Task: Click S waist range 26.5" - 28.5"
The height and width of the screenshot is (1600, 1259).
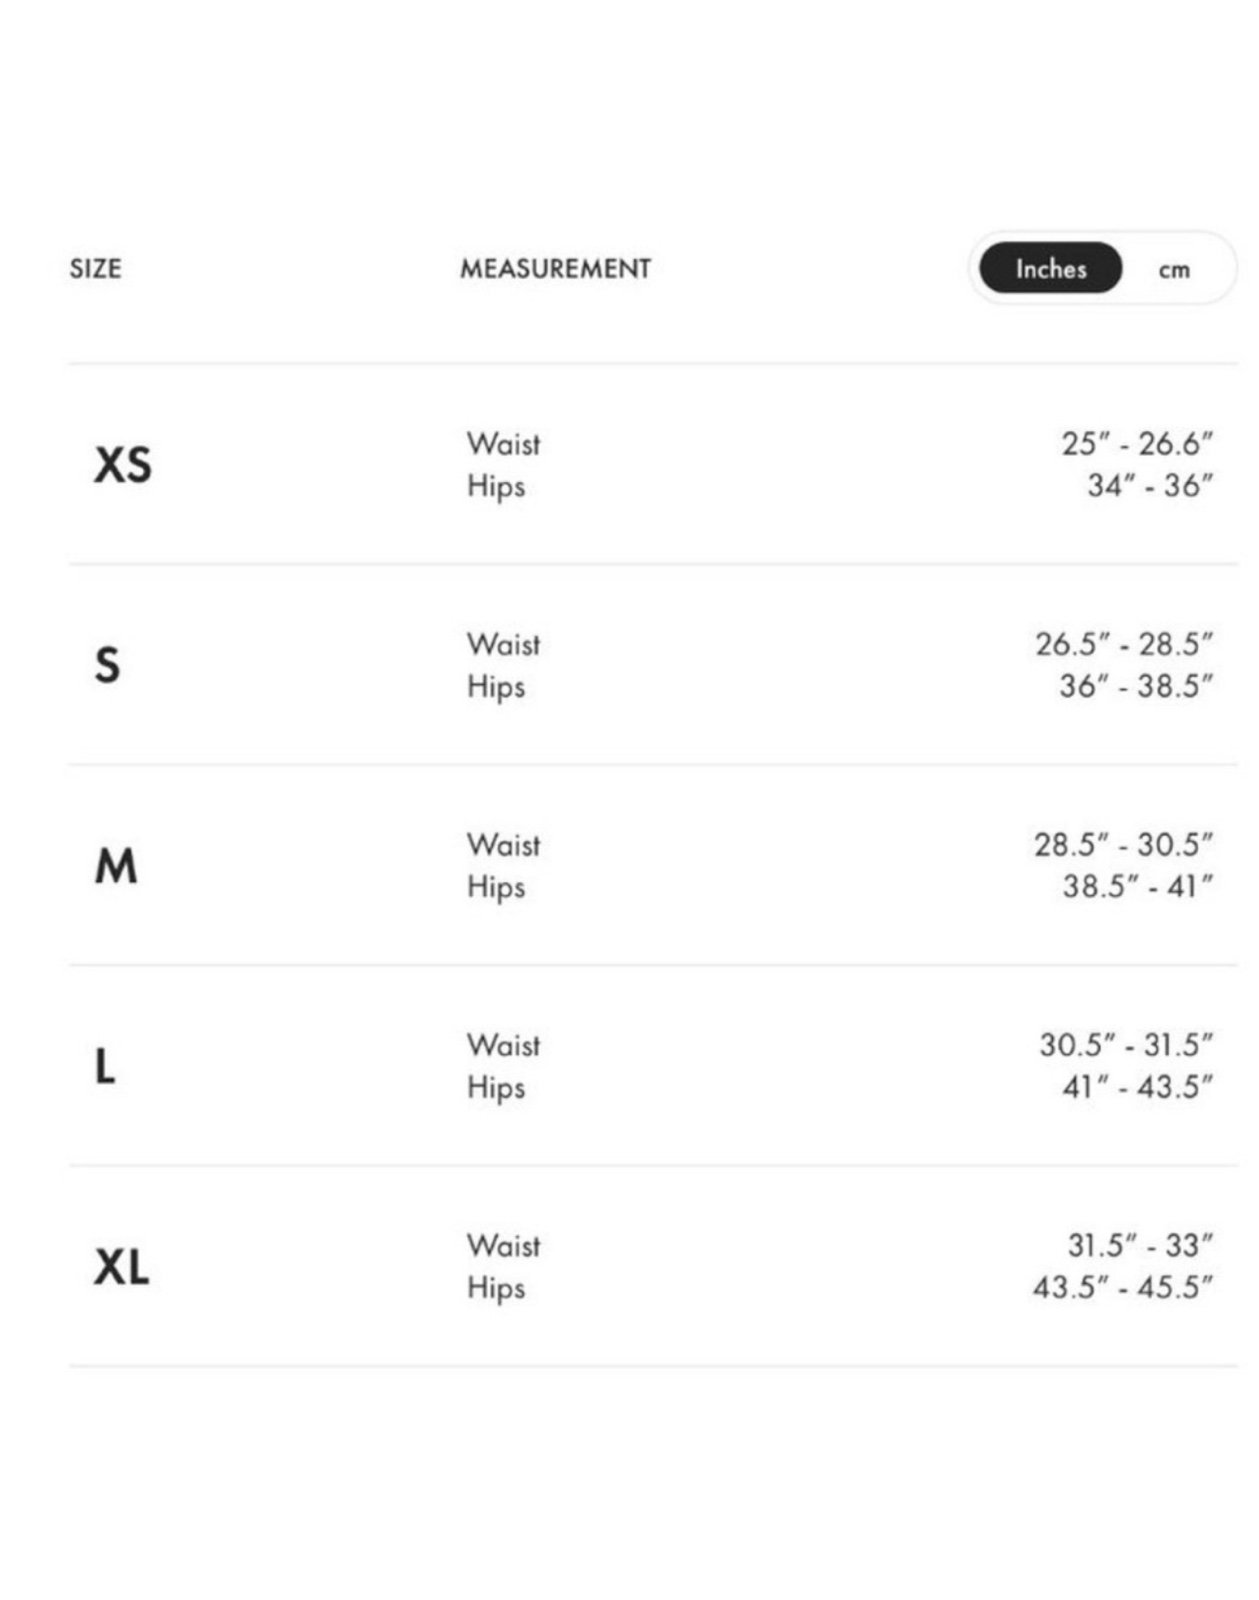Action: pyautogui.click(x=1124, y=644)
